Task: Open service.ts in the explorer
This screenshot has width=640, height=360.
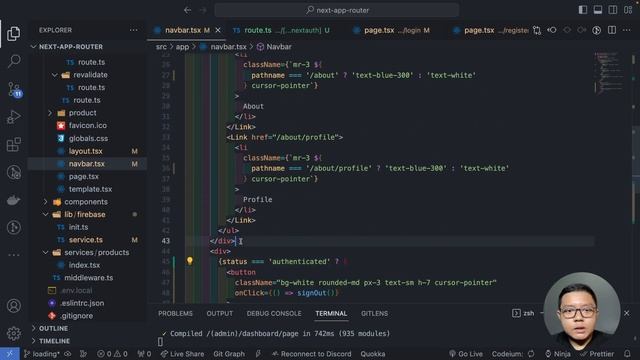Action: (x=85, y=240)
